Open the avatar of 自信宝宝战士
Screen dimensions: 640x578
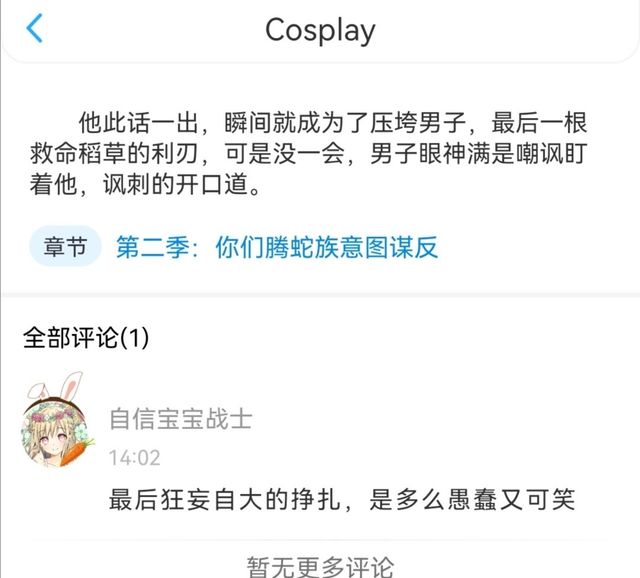pos(54,431)
